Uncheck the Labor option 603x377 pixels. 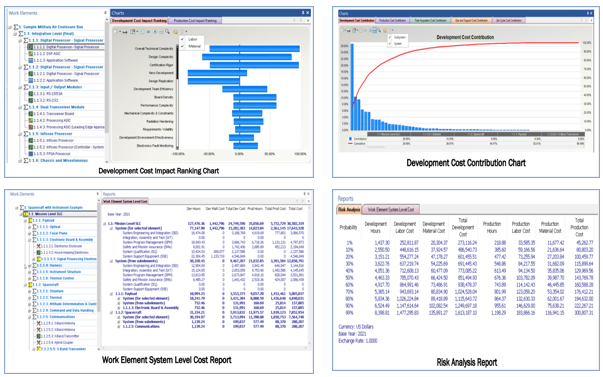(x=182, y=39)
